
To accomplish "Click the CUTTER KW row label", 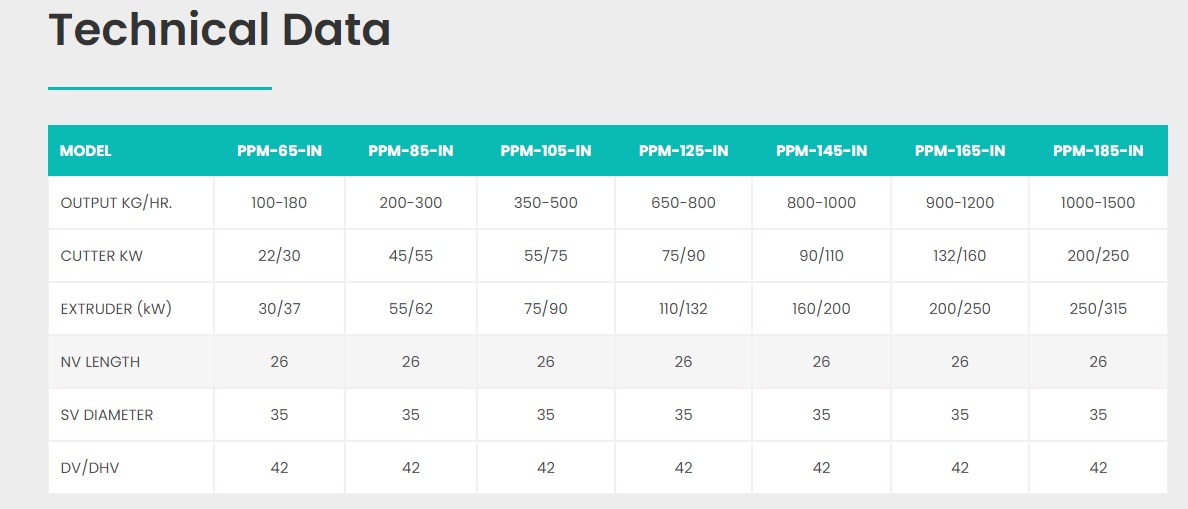I will click(x=102, y=256).
